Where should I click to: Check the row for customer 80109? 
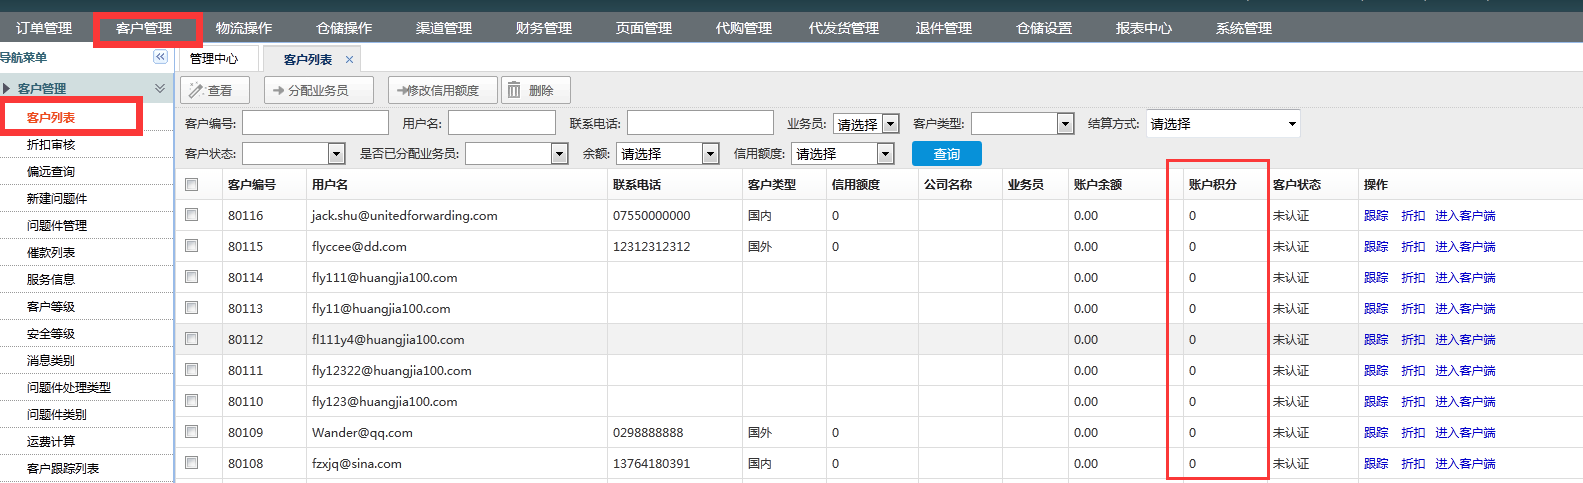(192, 431)
